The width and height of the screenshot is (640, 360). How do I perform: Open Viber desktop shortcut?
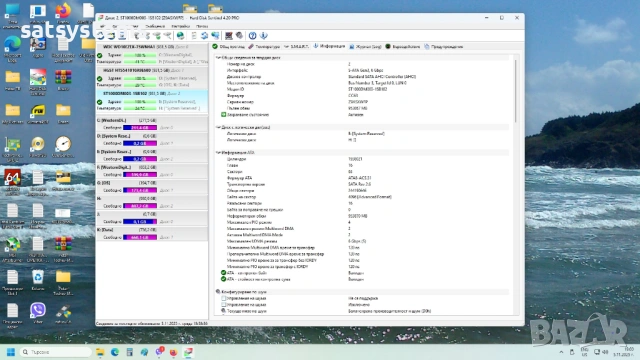38,313
